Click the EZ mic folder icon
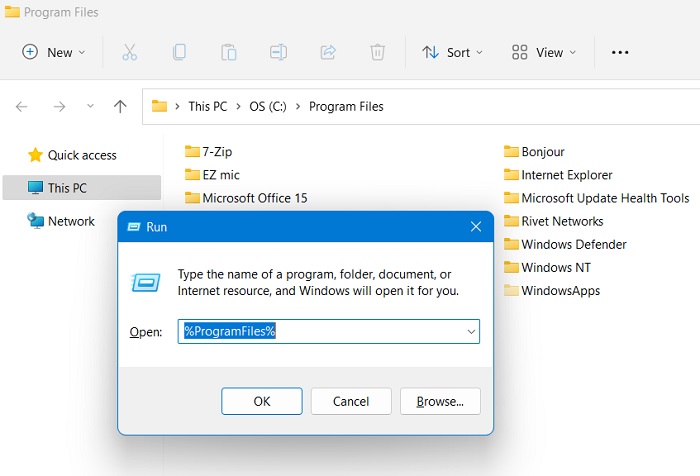Screen dimensions: 700x476 pyautogui.click(x=192, y=175)
